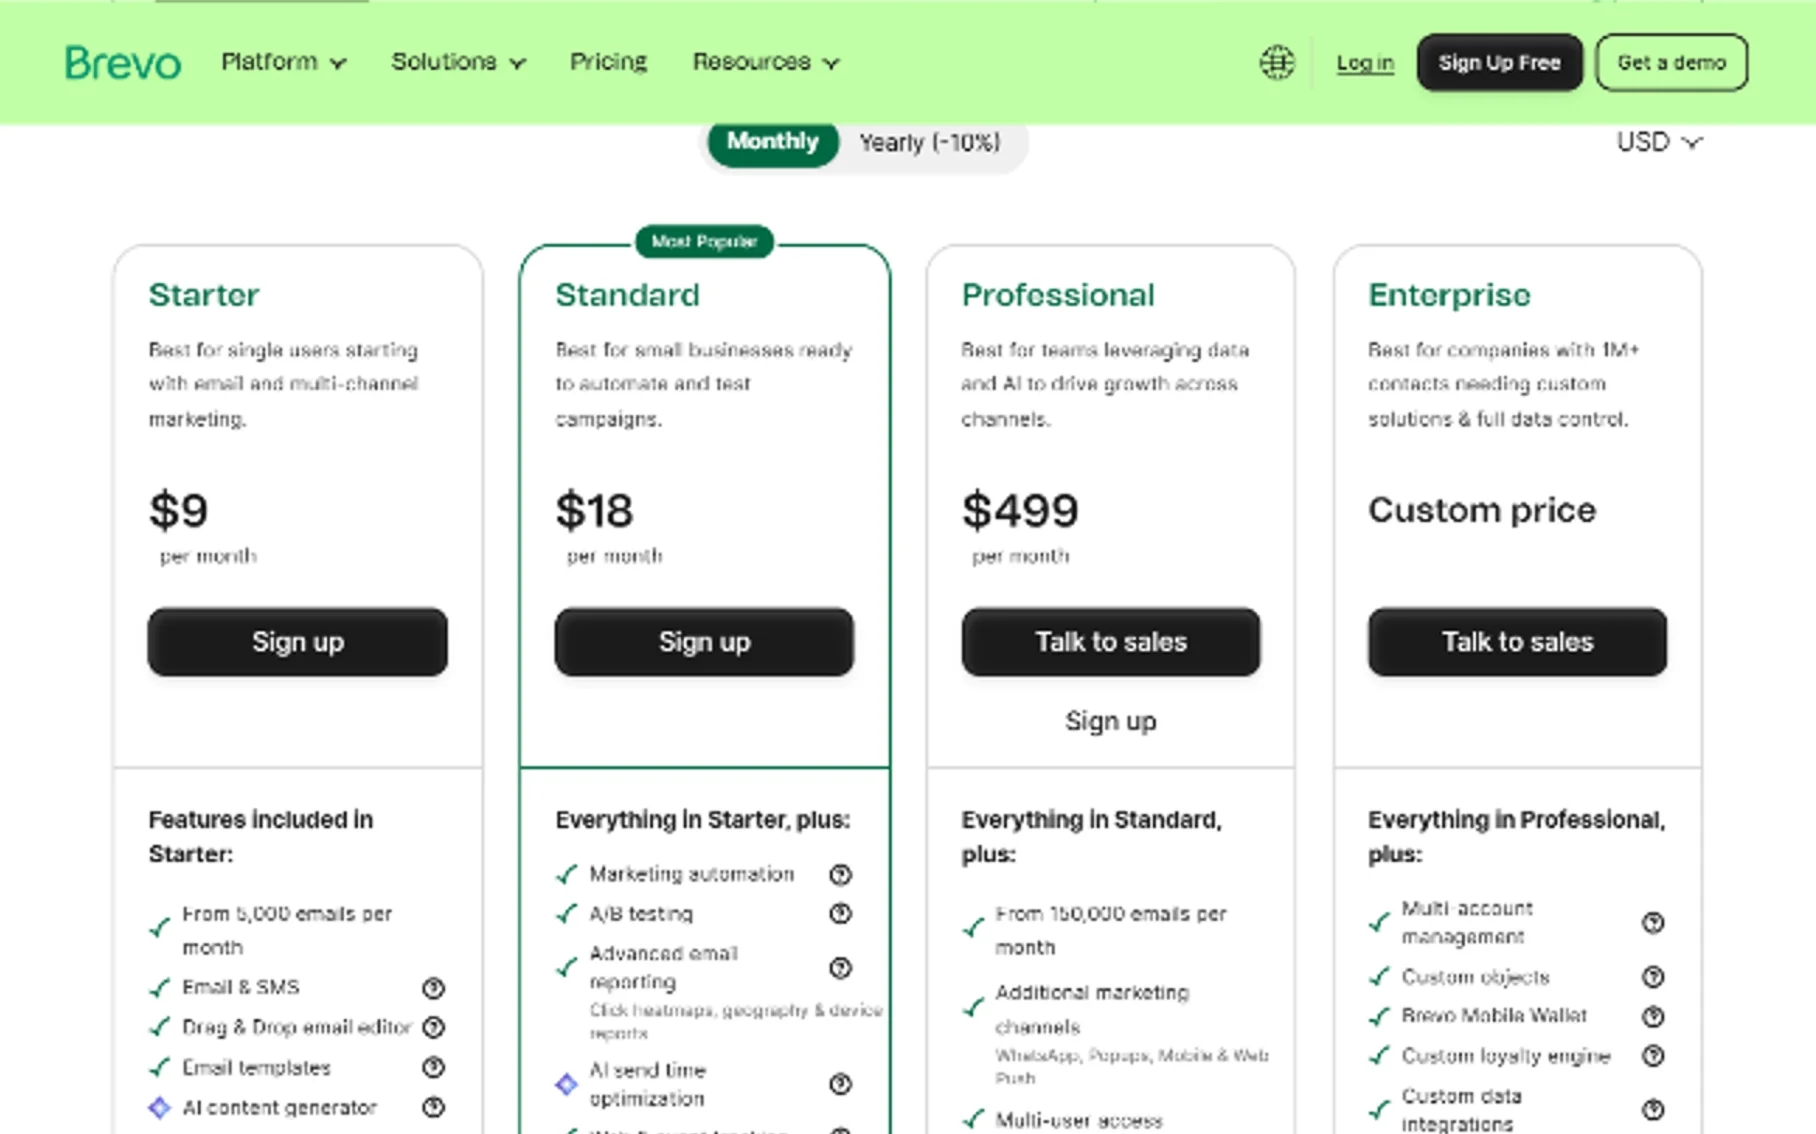Show tooltip for Email & SMS feature
The image size is (1816, 1134).
click(433, 988)
